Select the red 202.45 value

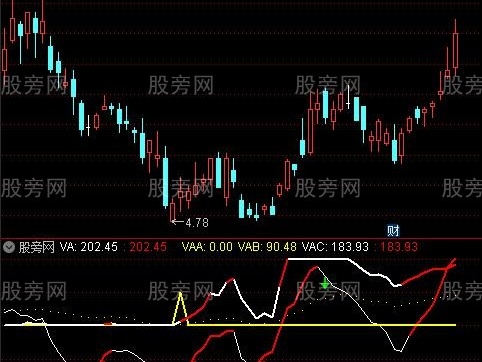click(148, 247)
